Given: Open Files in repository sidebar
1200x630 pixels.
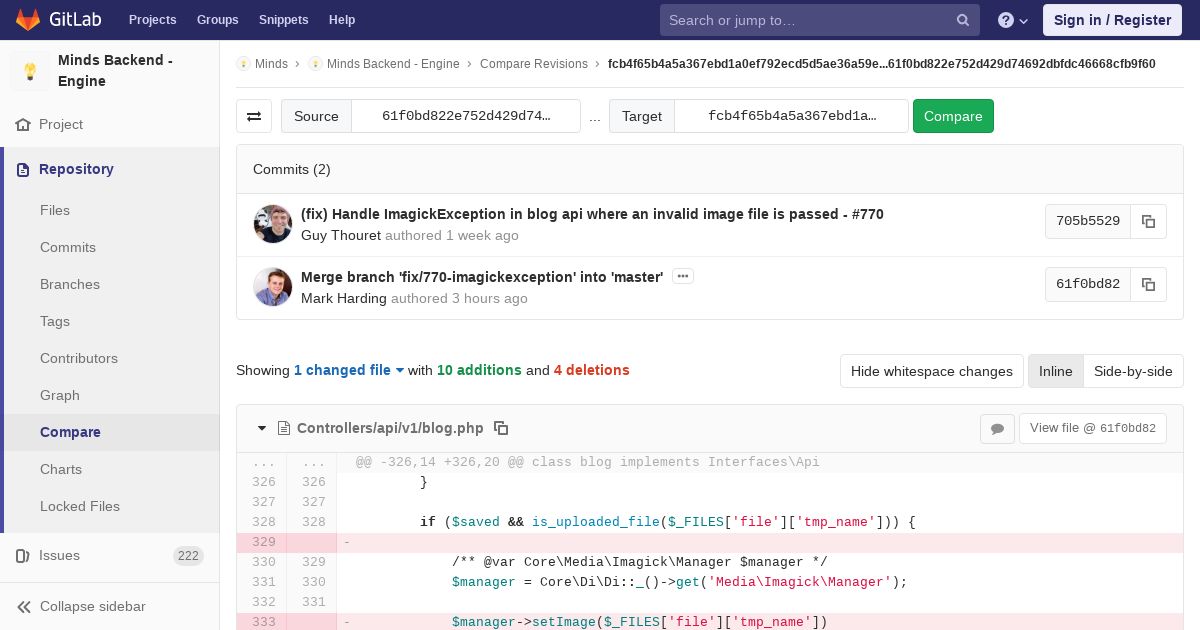Looking at the screenshot, I should 55,211.
